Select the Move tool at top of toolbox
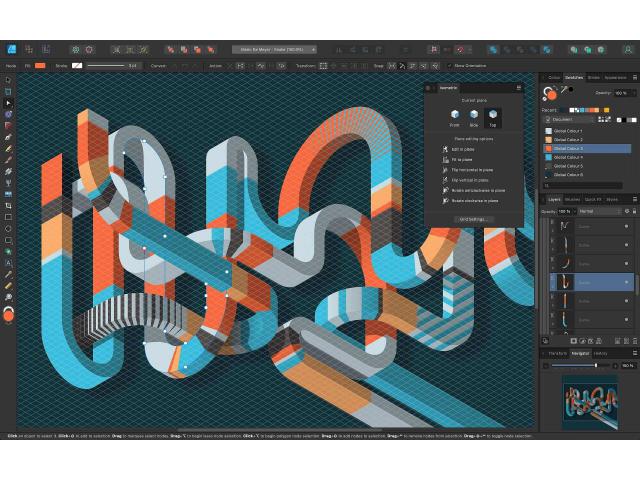The image size is (640, 480). [8, 80]
